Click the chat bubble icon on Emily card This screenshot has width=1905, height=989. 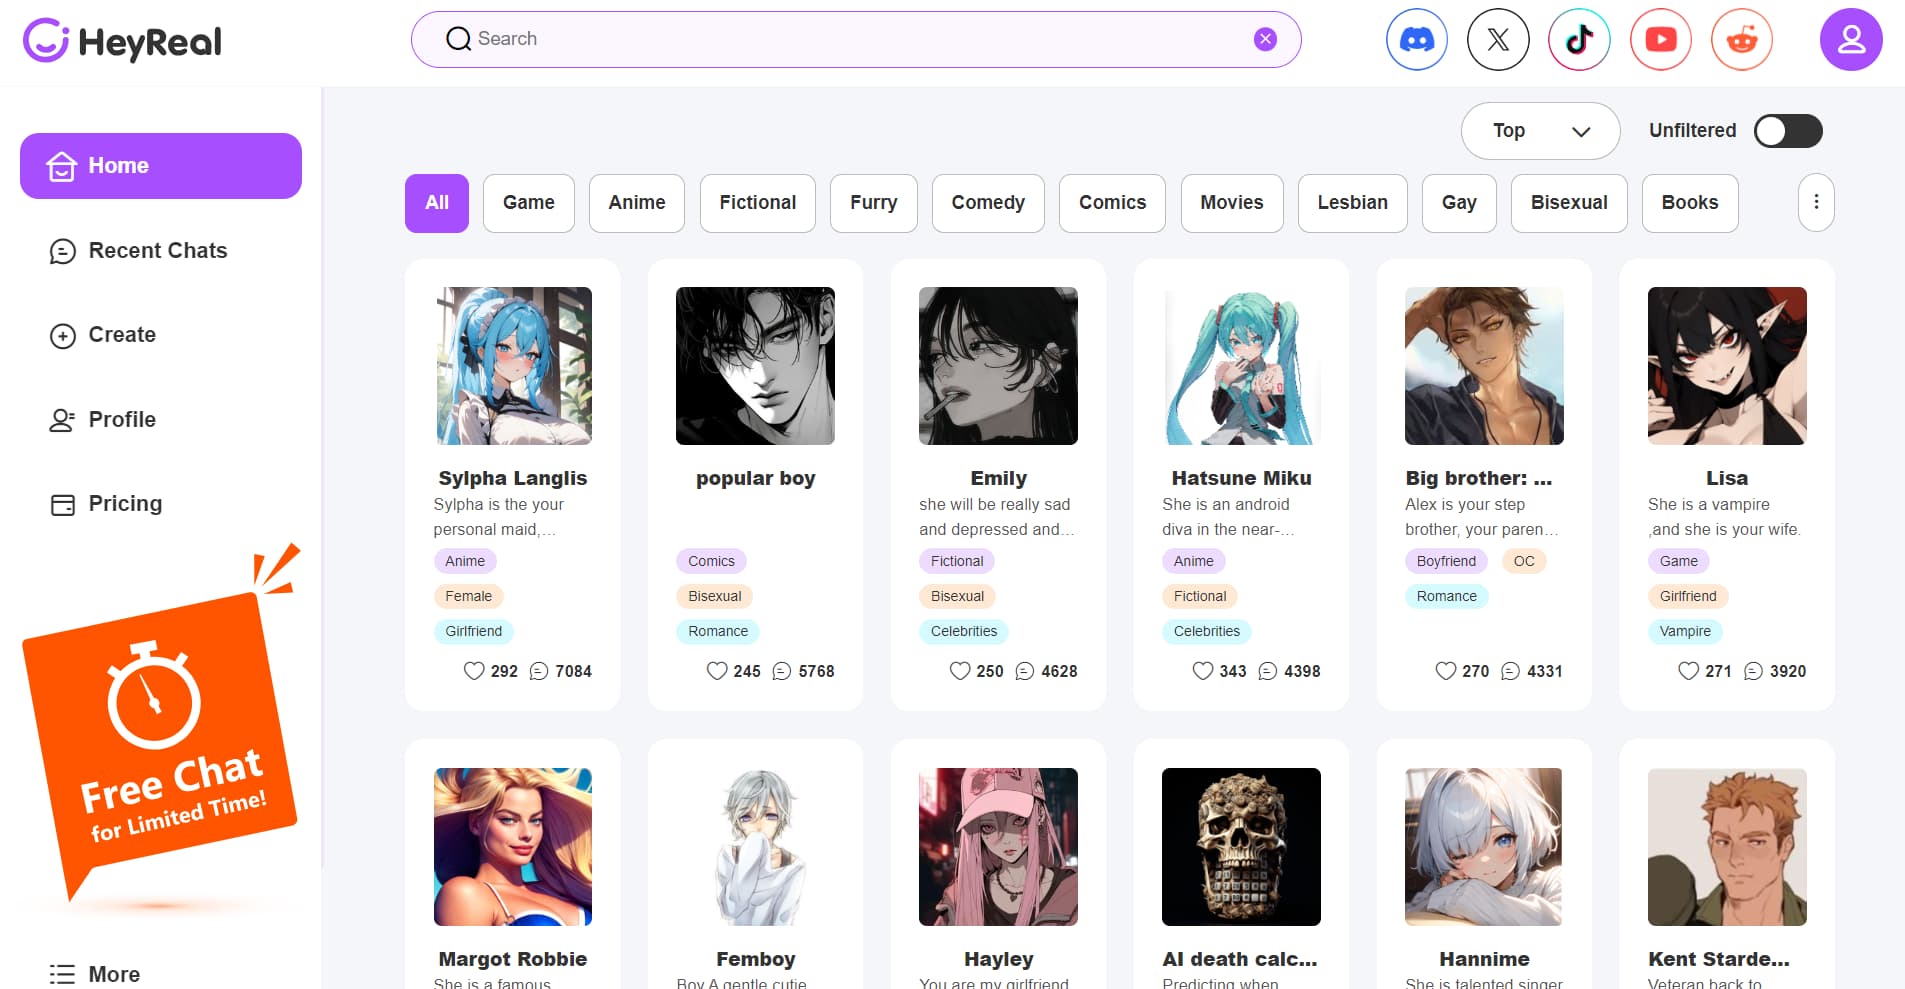point(1025,671)
